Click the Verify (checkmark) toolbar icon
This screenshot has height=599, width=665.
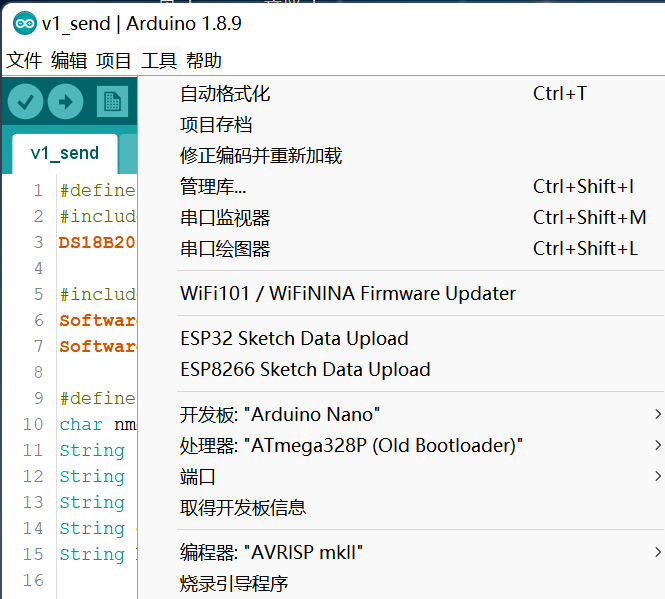pyautogui.click(x=26, y=101)
